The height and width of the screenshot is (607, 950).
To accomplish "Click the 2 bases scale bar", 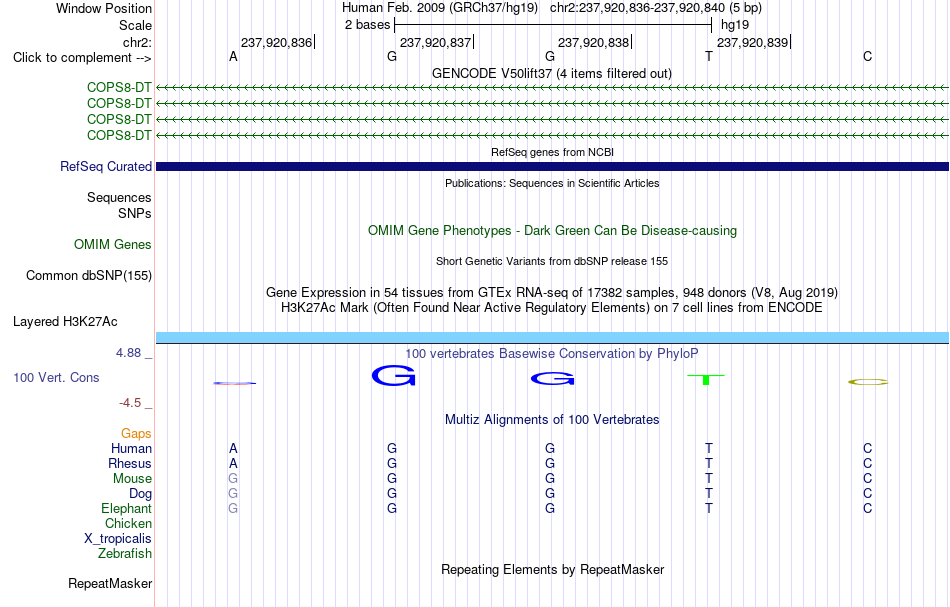I will [553, 25].
